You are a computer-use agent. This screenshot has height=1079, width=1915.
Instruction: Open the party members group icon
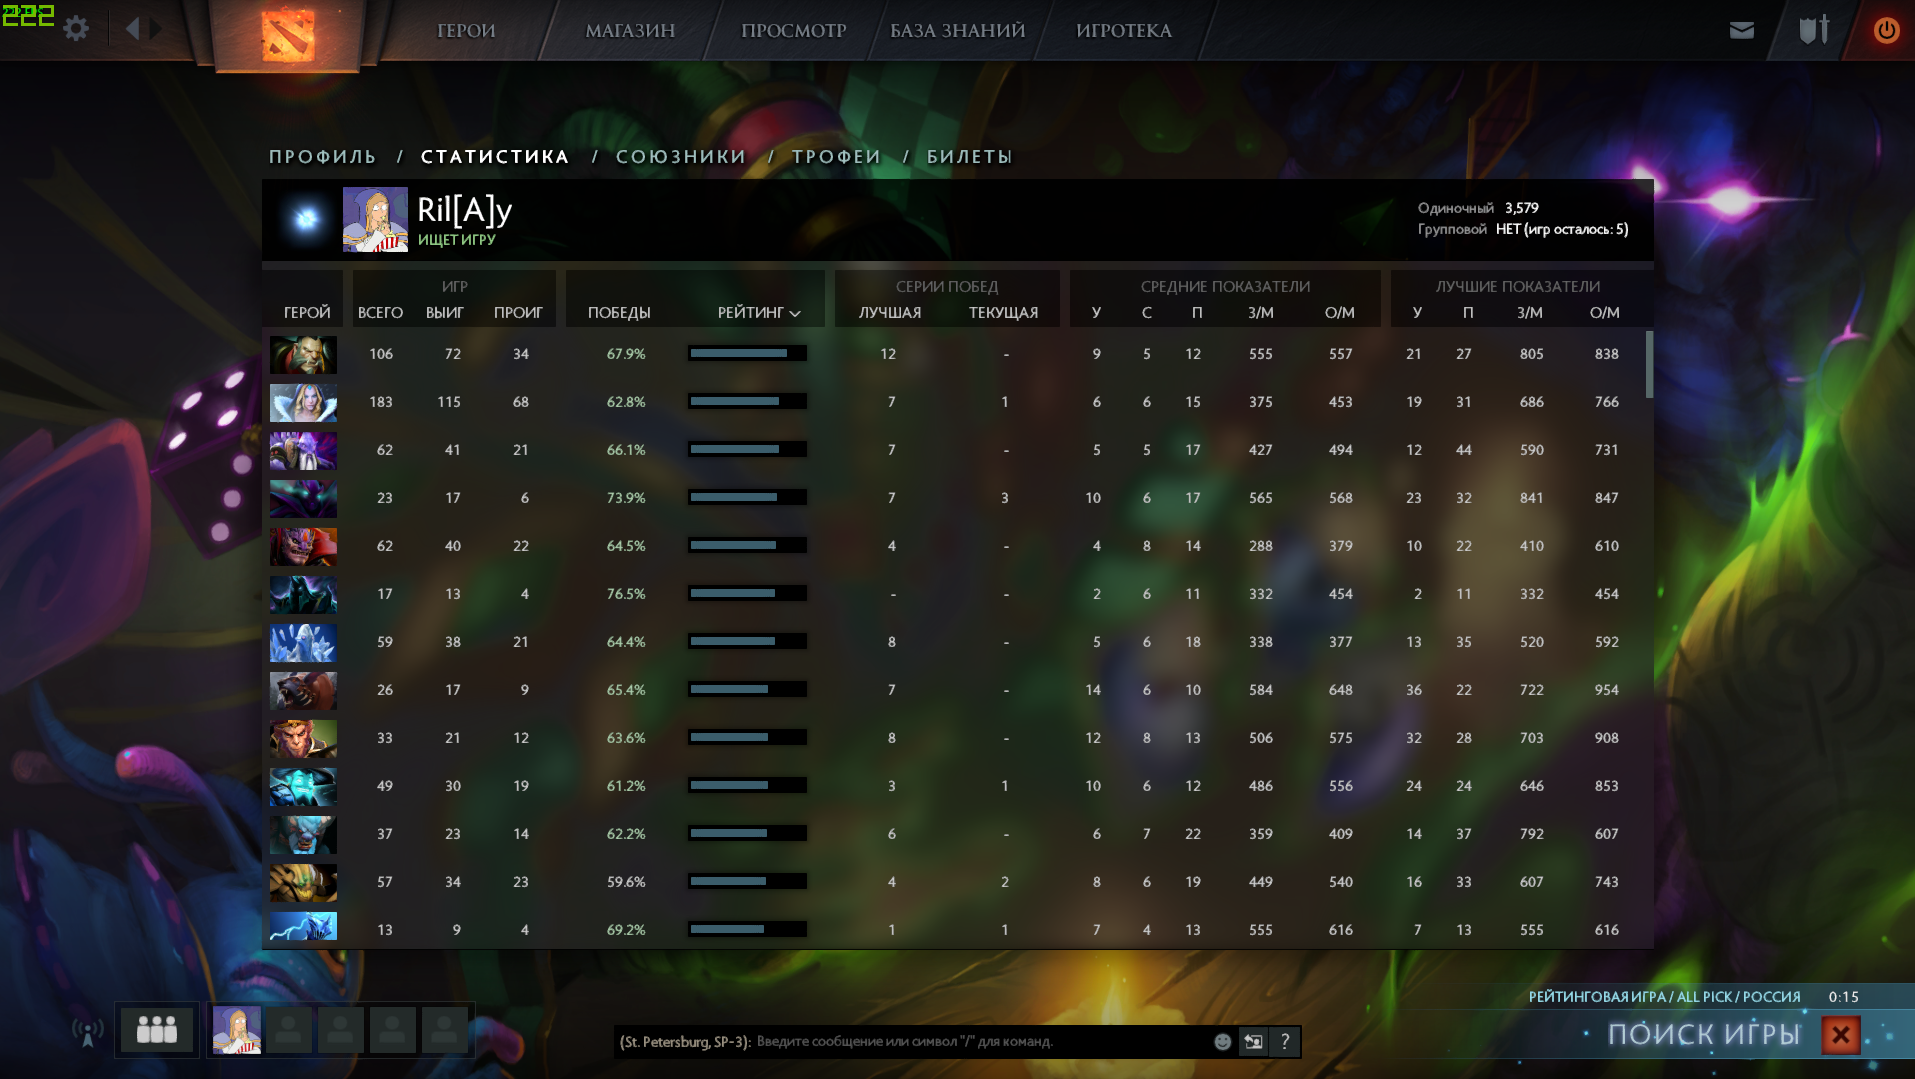pyautogui.click(x=157, y=1029)
